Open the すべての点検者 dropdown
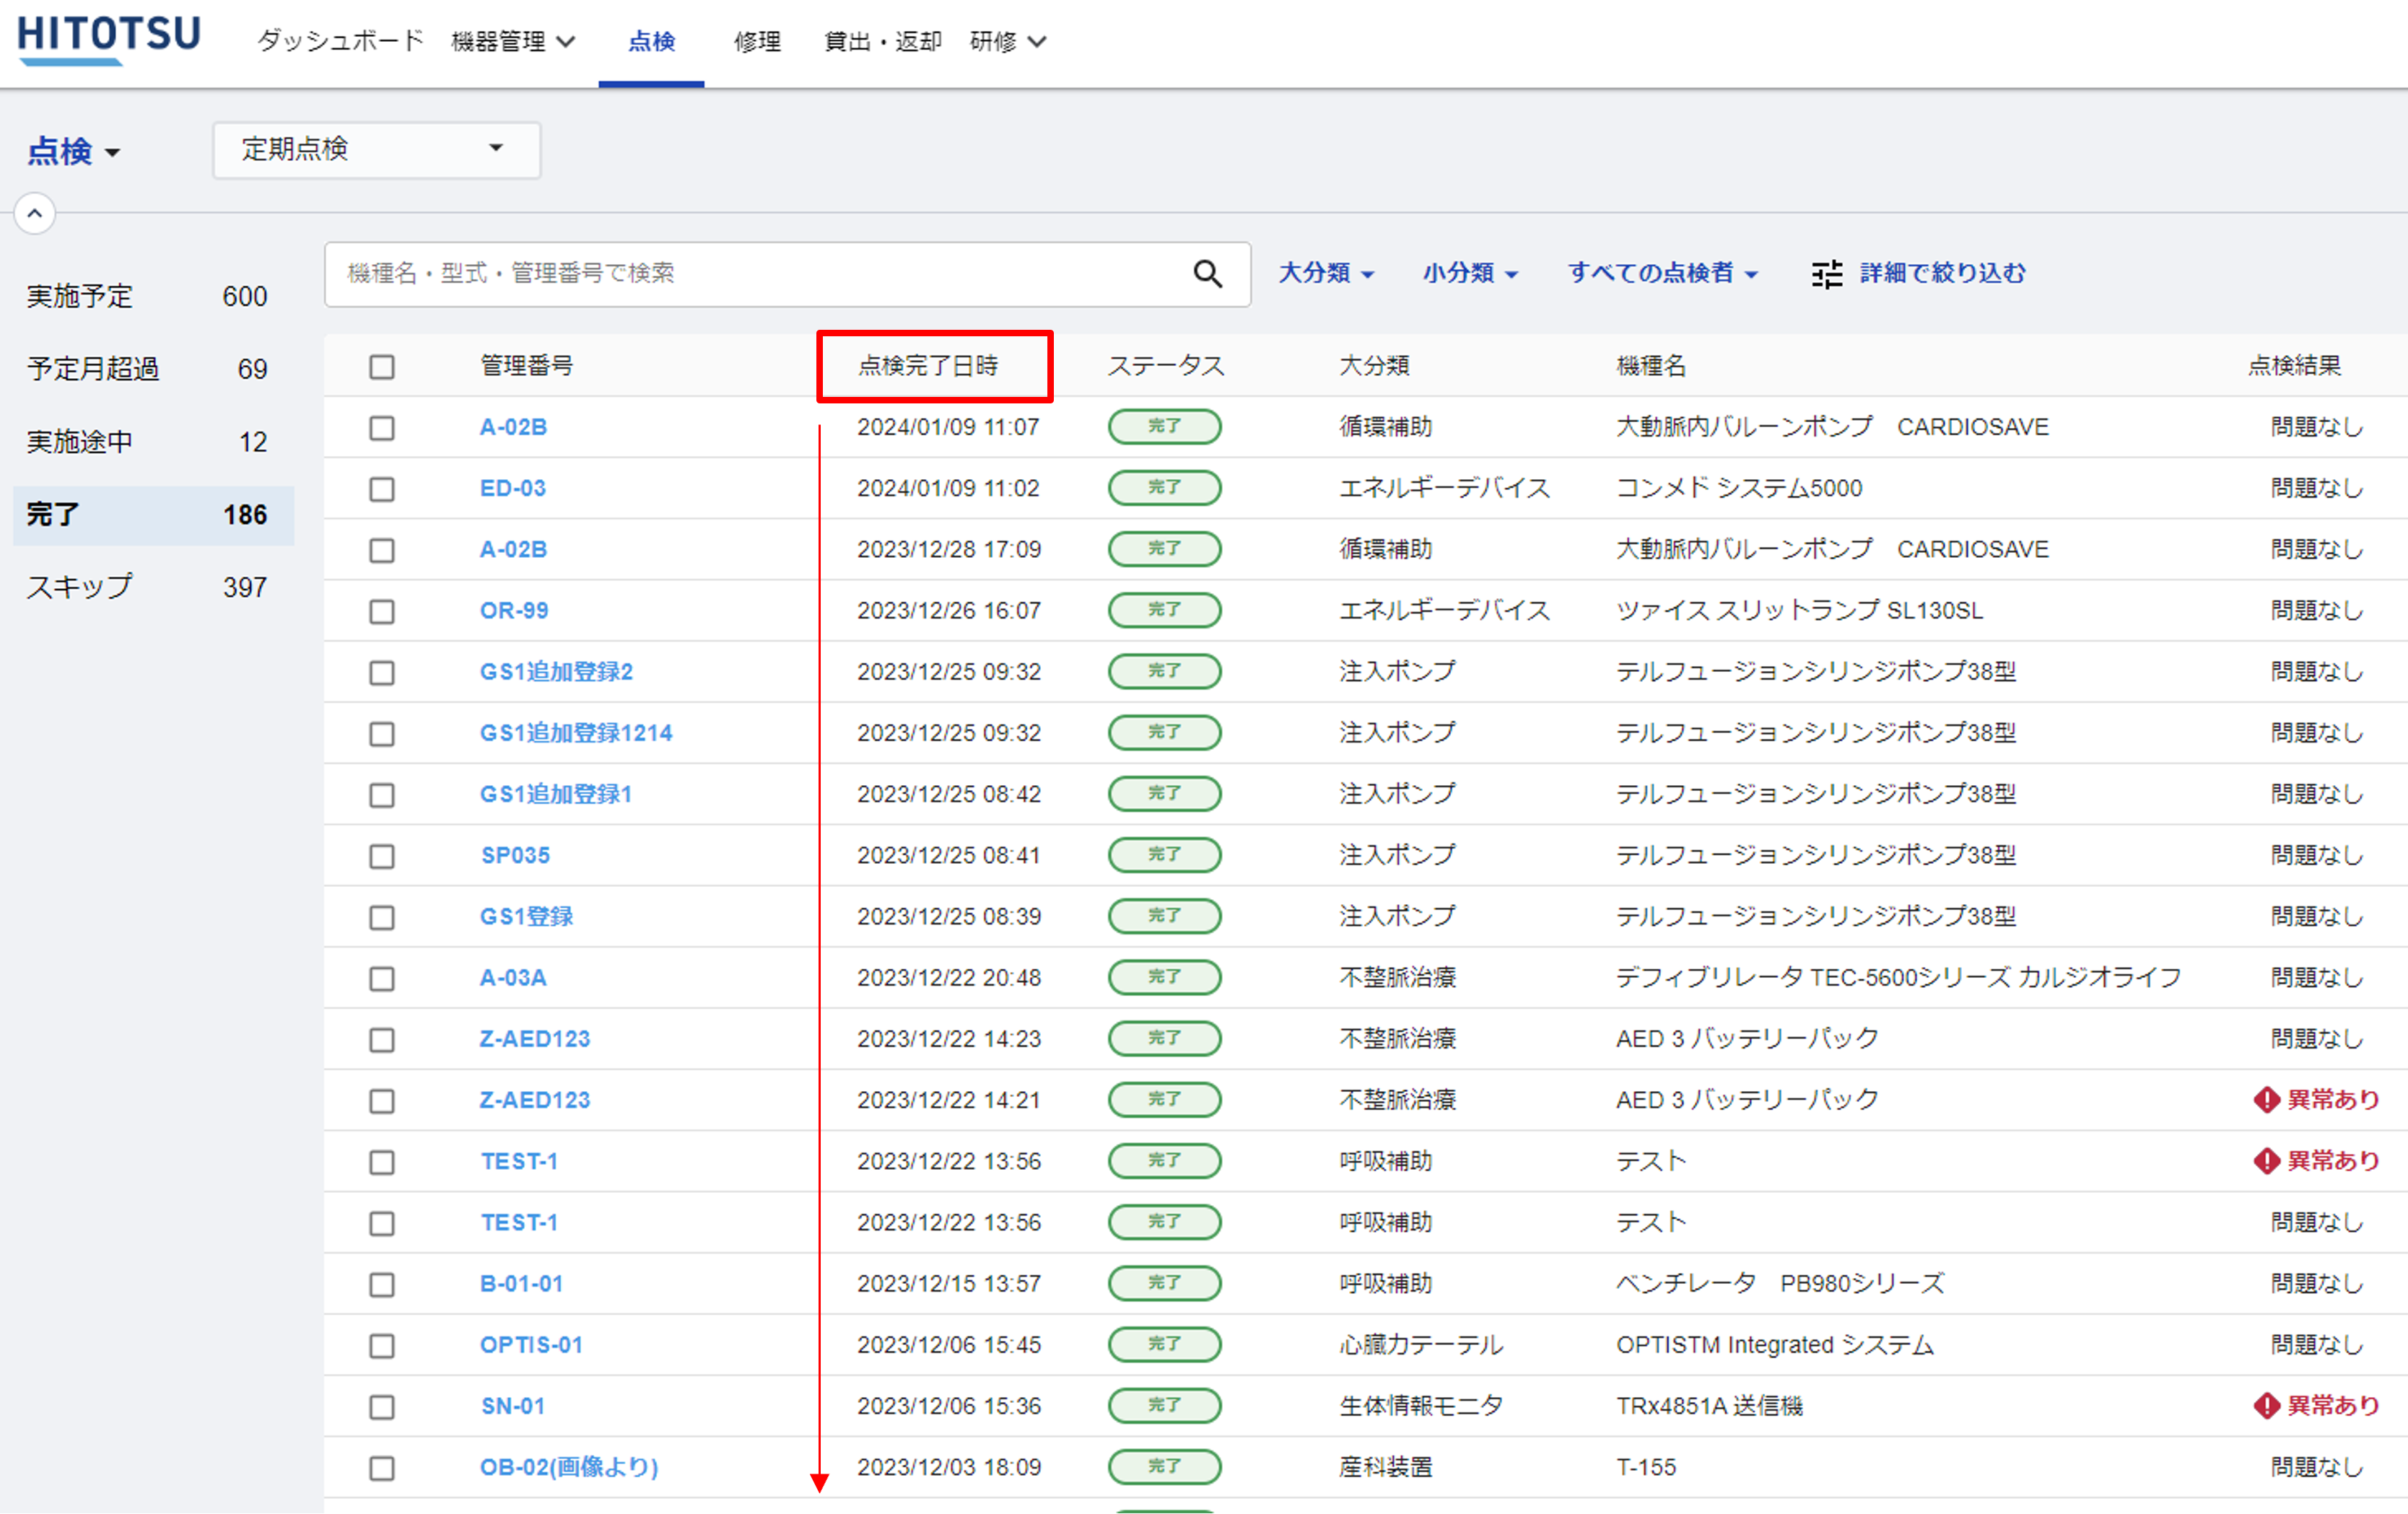The image size is (2408, 1514). 1662,273
